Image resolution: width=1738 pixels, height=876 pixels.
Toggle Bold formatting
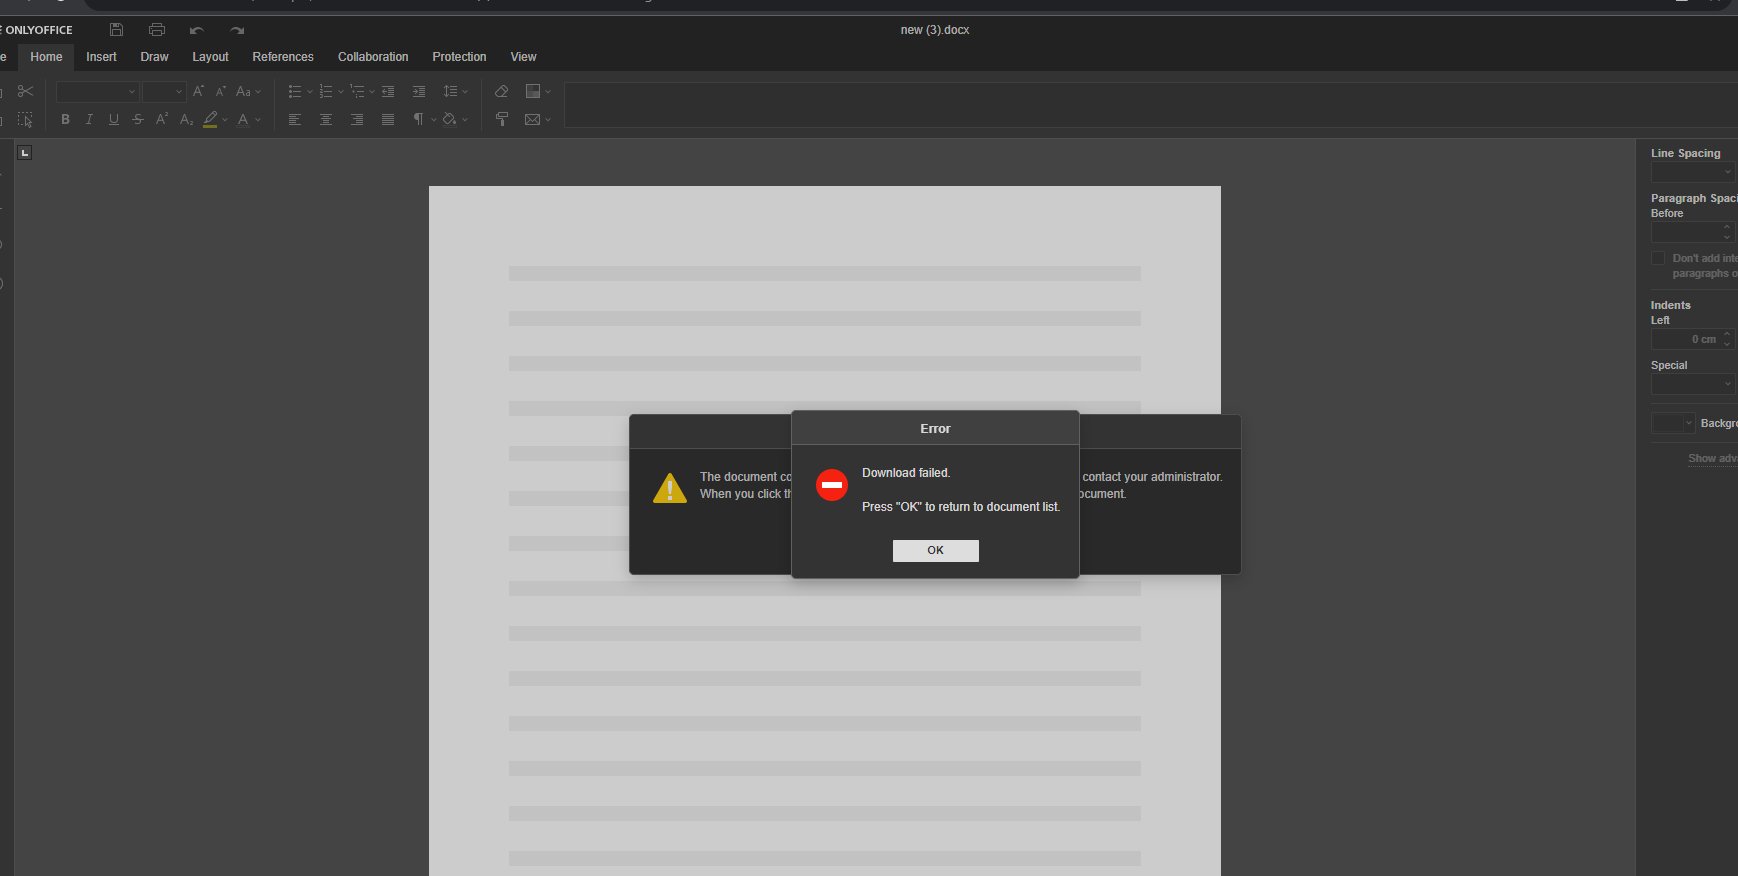pos(65,119)
